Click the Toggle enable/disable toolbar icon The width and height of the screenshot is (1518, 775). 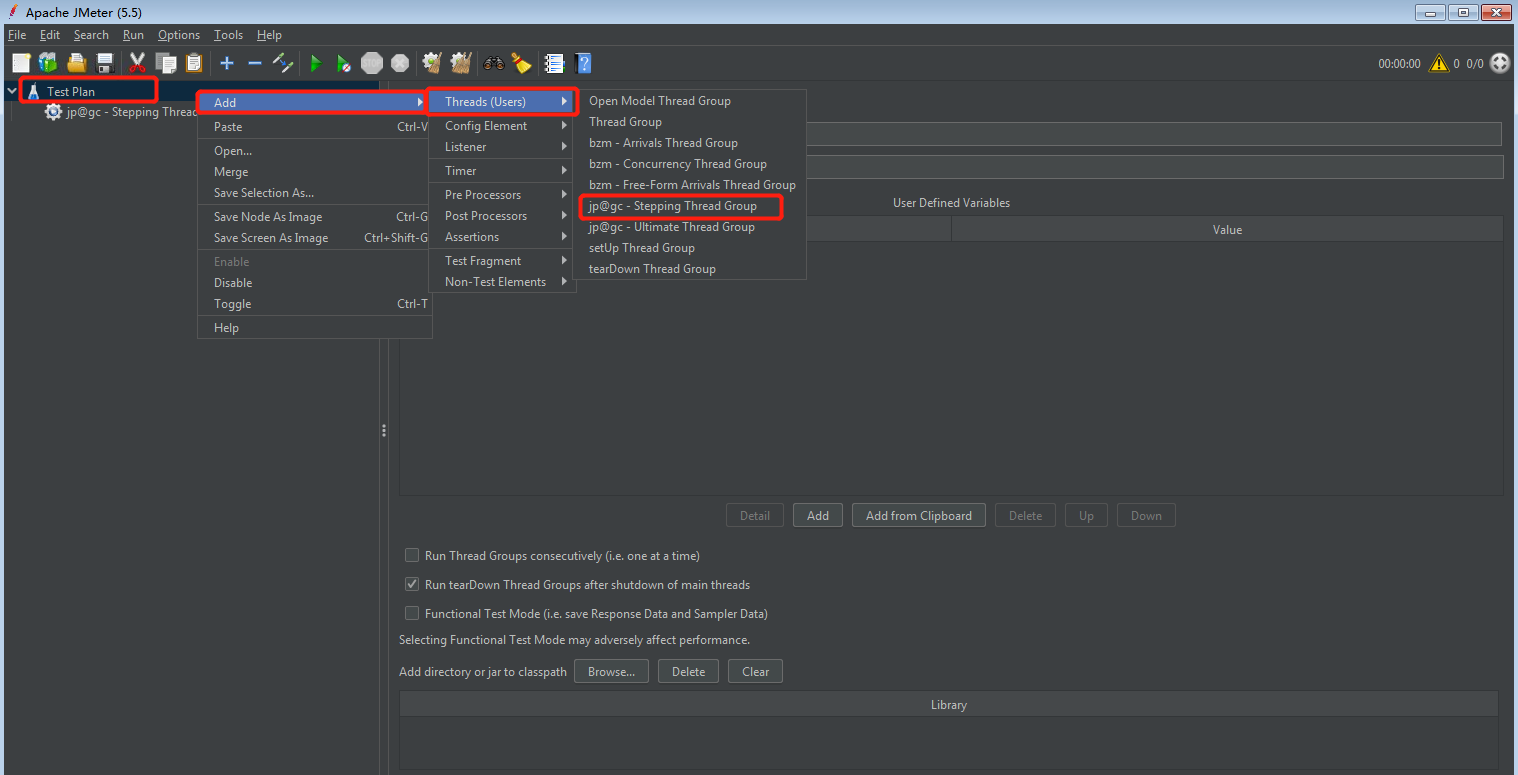tap(283, 63)
